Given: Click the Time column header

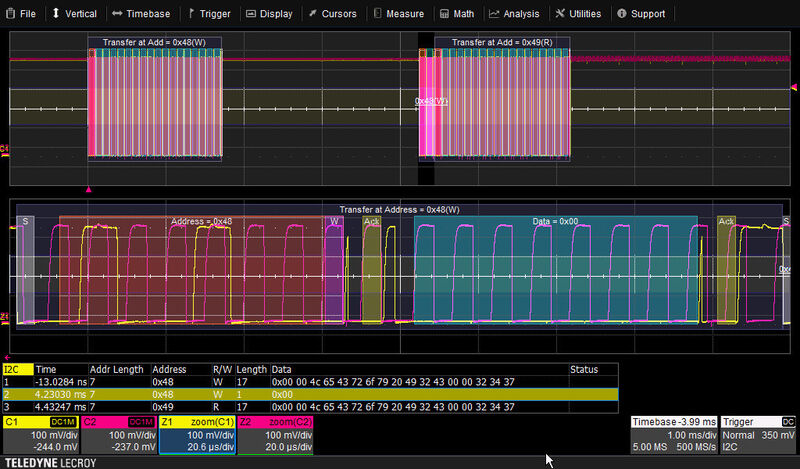Looking at the screenshot, I should [x=46, y=369].
